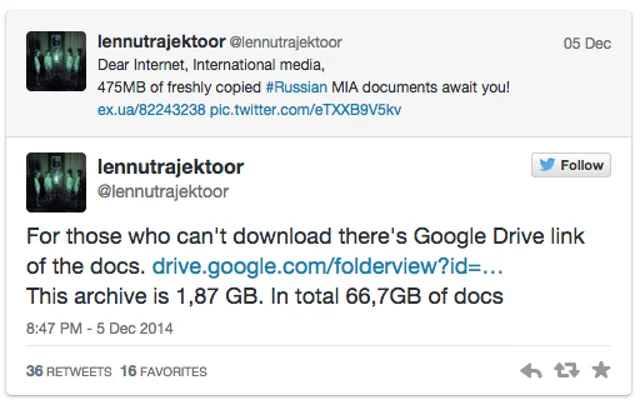View the 36 retweets list
This screenshot has height=405, width=640.
click(x=69, y=371)
